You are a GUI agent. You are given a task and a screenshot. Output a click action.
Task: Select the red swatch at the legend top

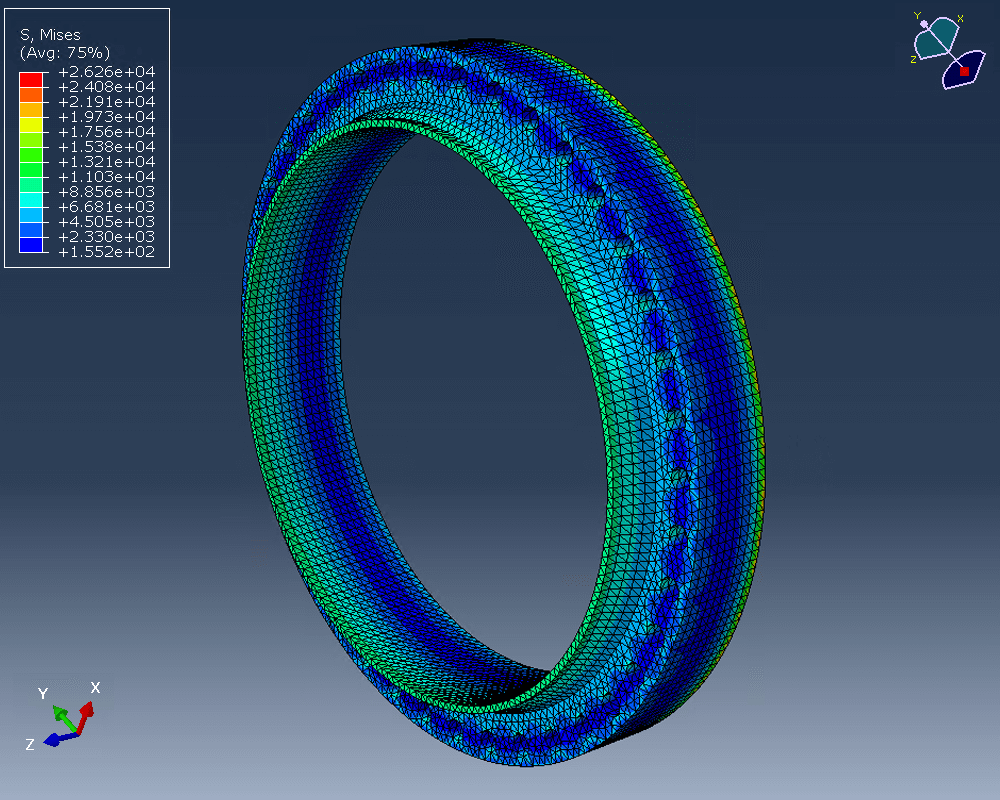tap(31, 80)
